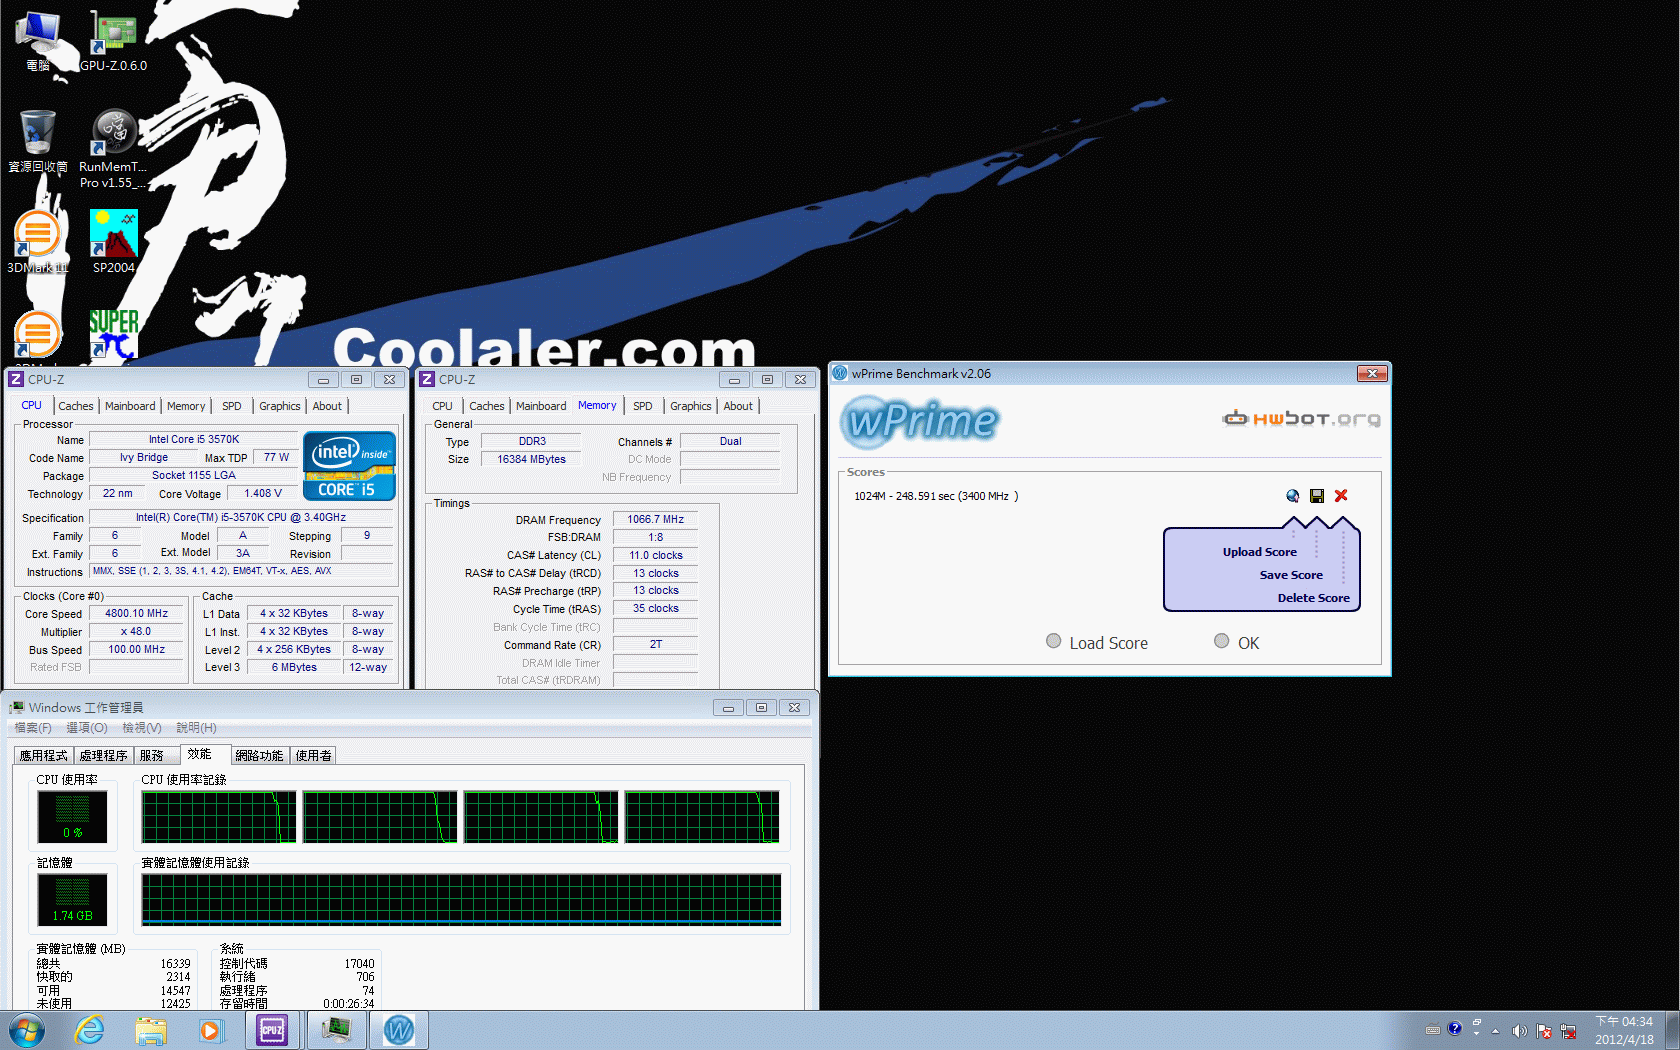1680x1050 pixels.
Task: Choose Upload Score in wPrime popup
Action: tap(1259, 552)
